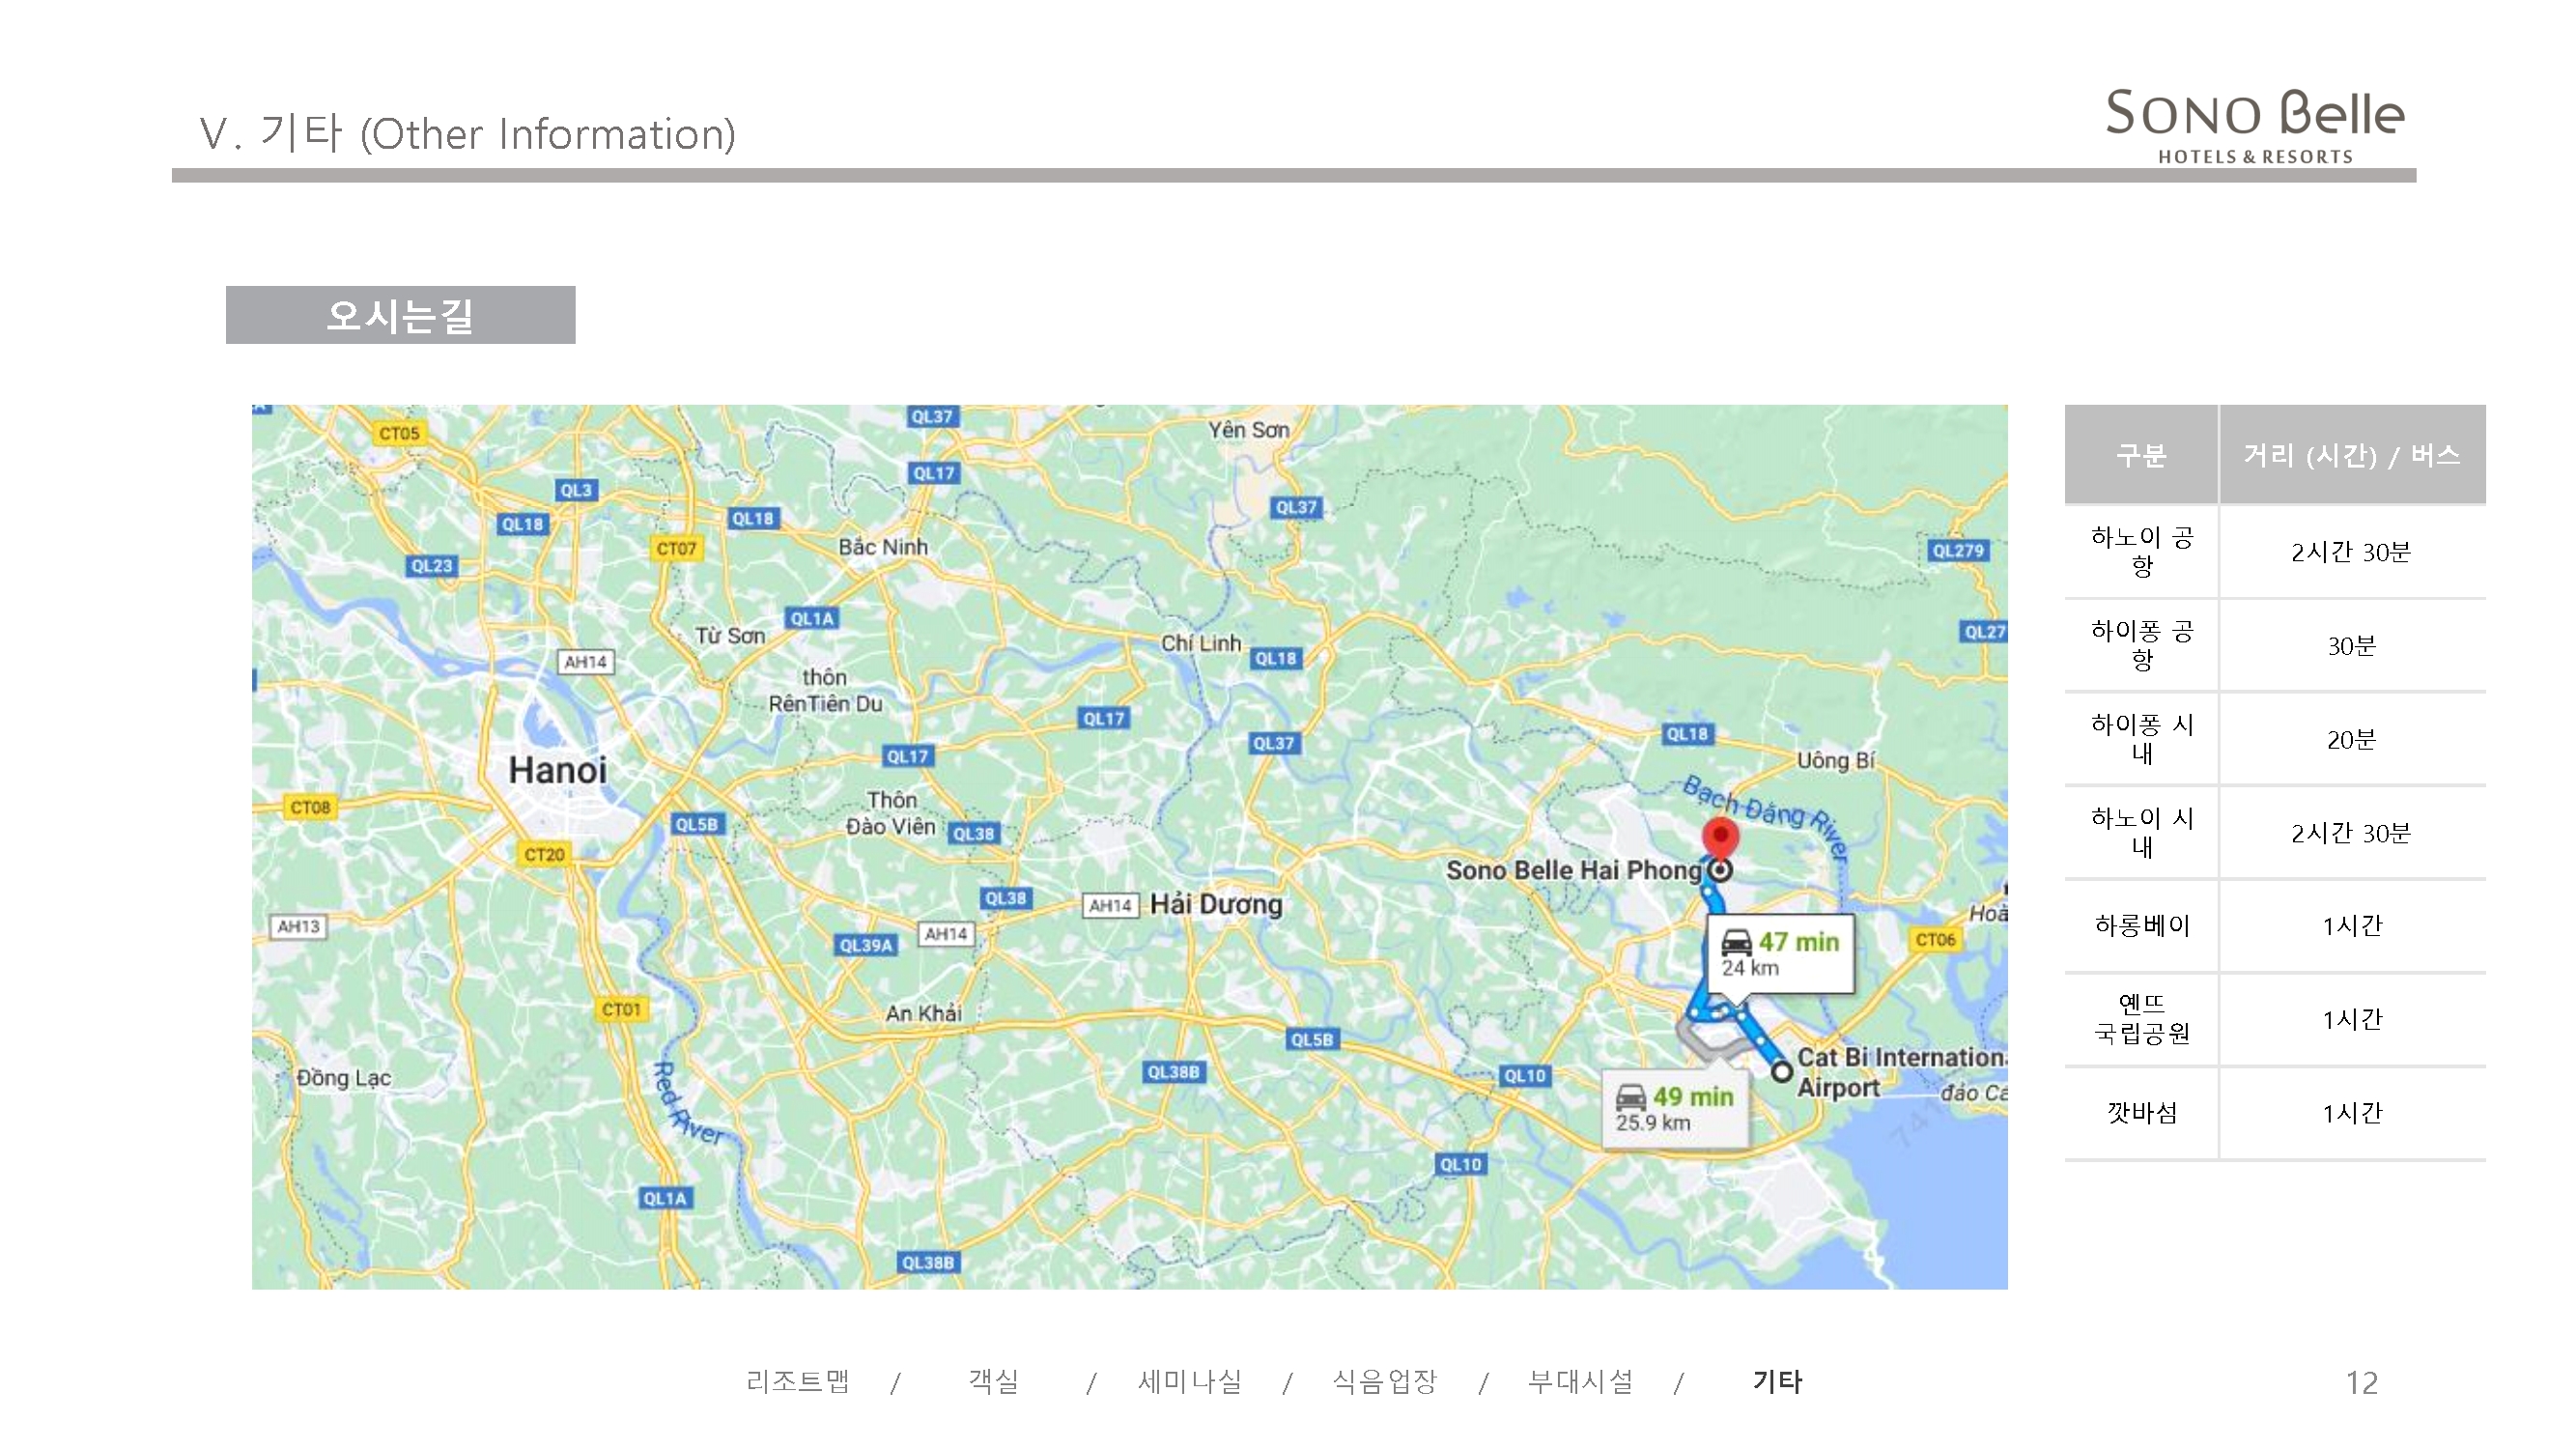The image size is (2576, 1449).
Task: Go to the 세미나실 section
Action: [x=1189, y=1381]
